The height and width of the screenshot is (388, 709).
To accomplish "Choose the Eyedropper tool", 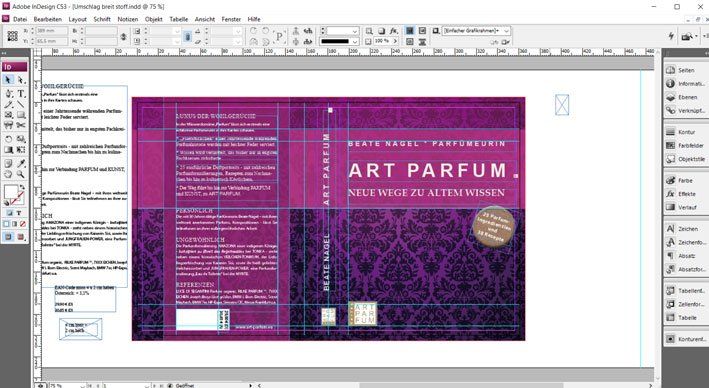I will pyautogui.click(x=21, y=163).
